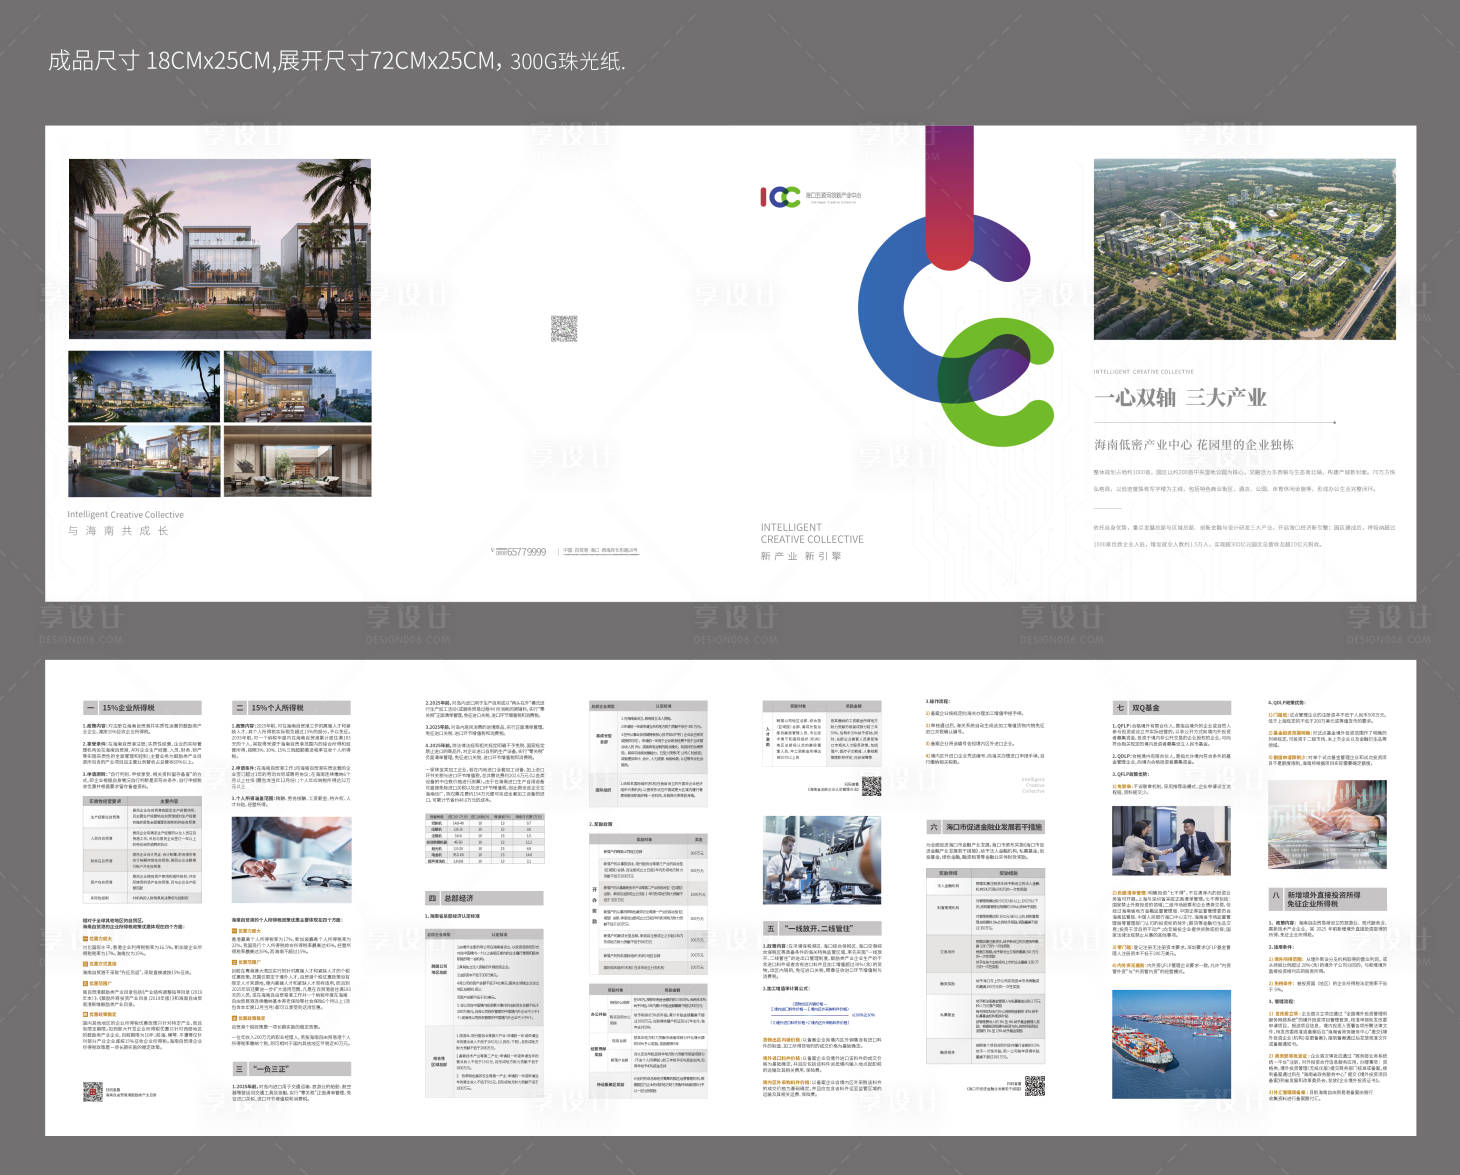Click the top caption 成品尺寸 18CMx25CM

pos(336,60)
